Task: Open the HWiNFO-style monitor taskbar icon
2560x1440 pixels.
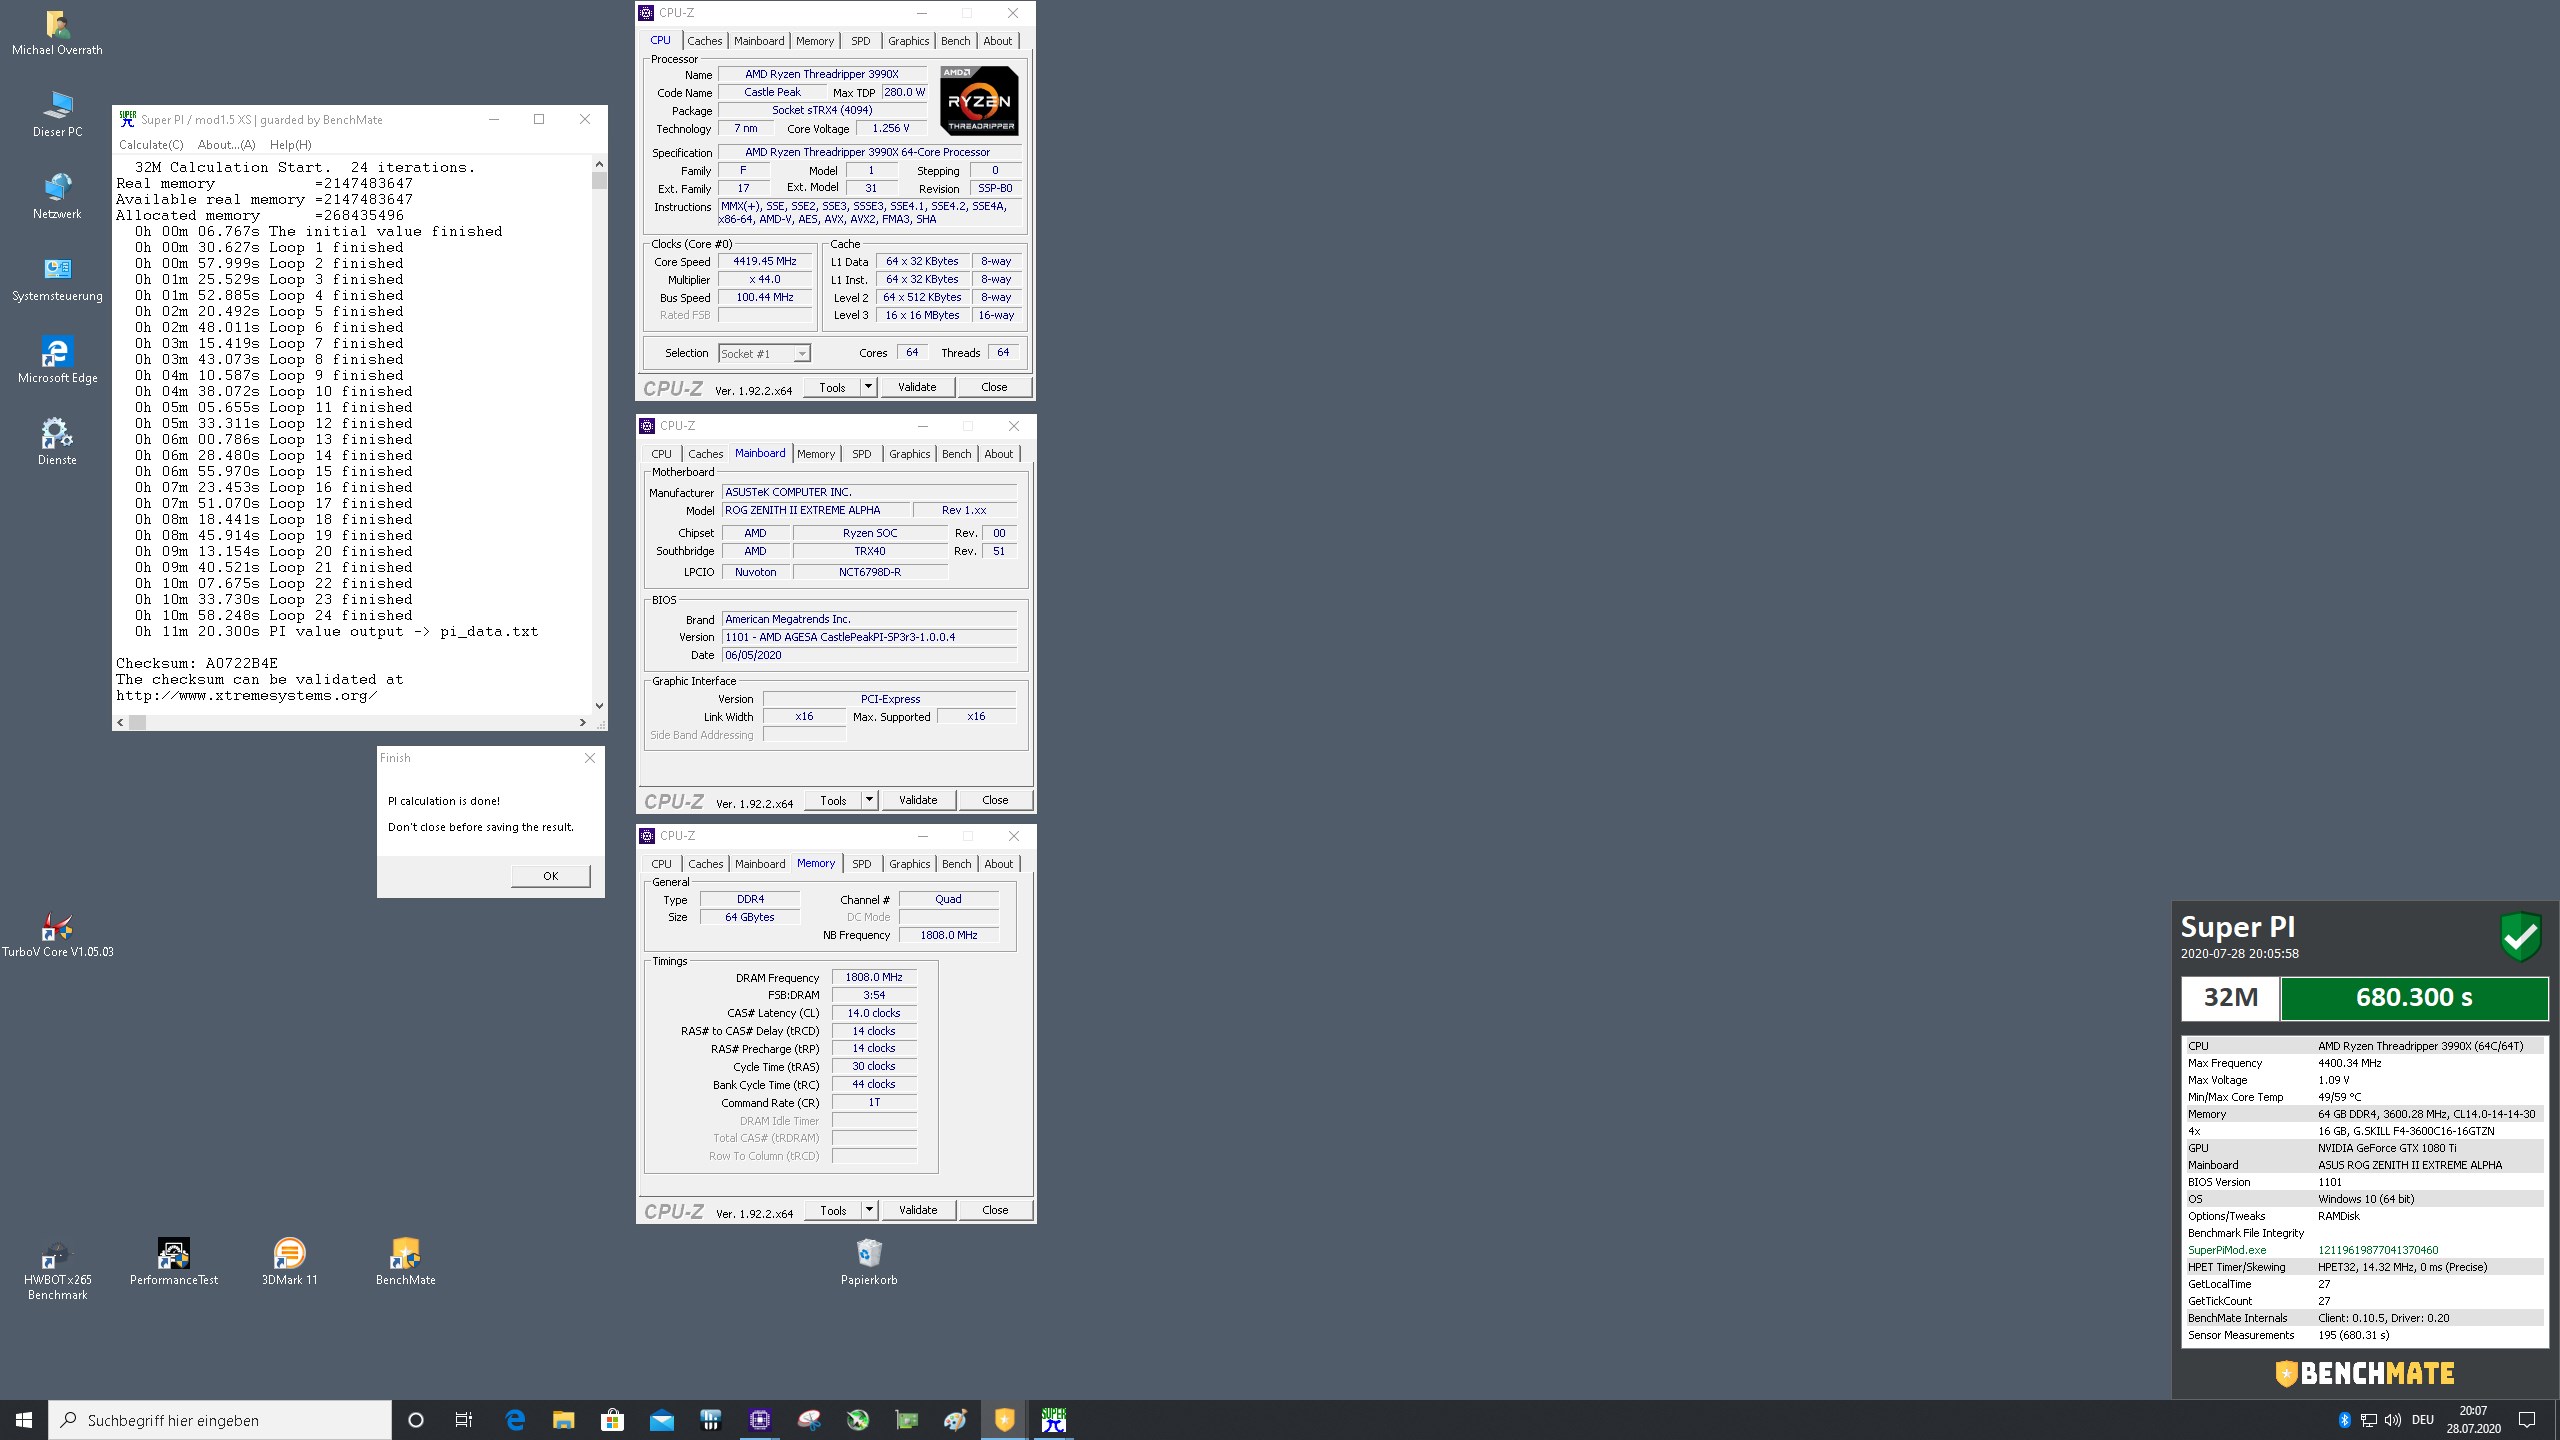Action: tap(710, 1420)
